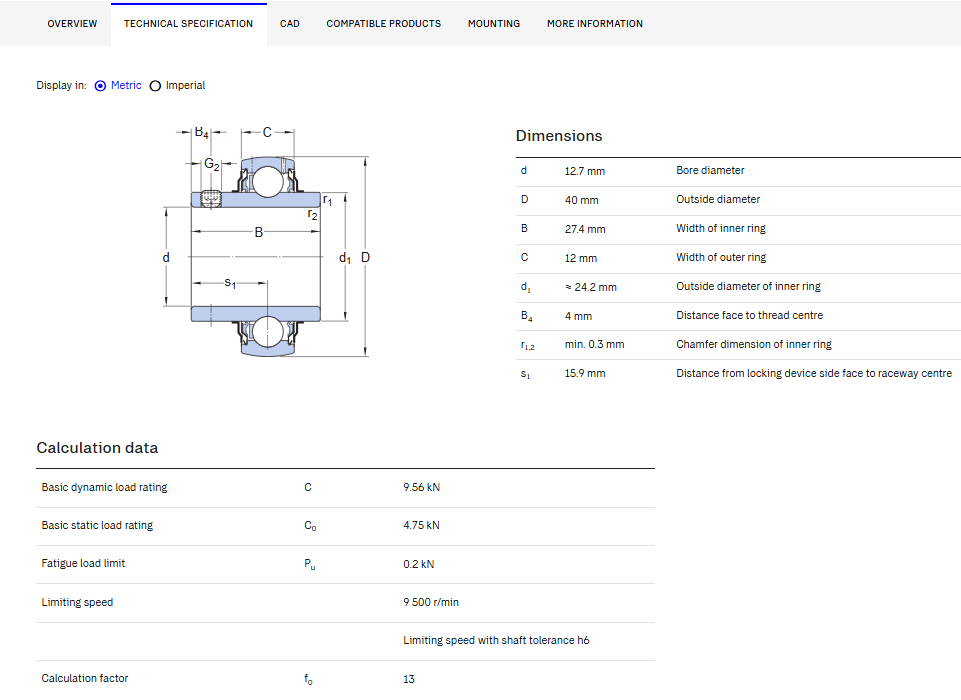Click the Limiting speed label
Screen dimensions: 961x700
coord(77,603)
